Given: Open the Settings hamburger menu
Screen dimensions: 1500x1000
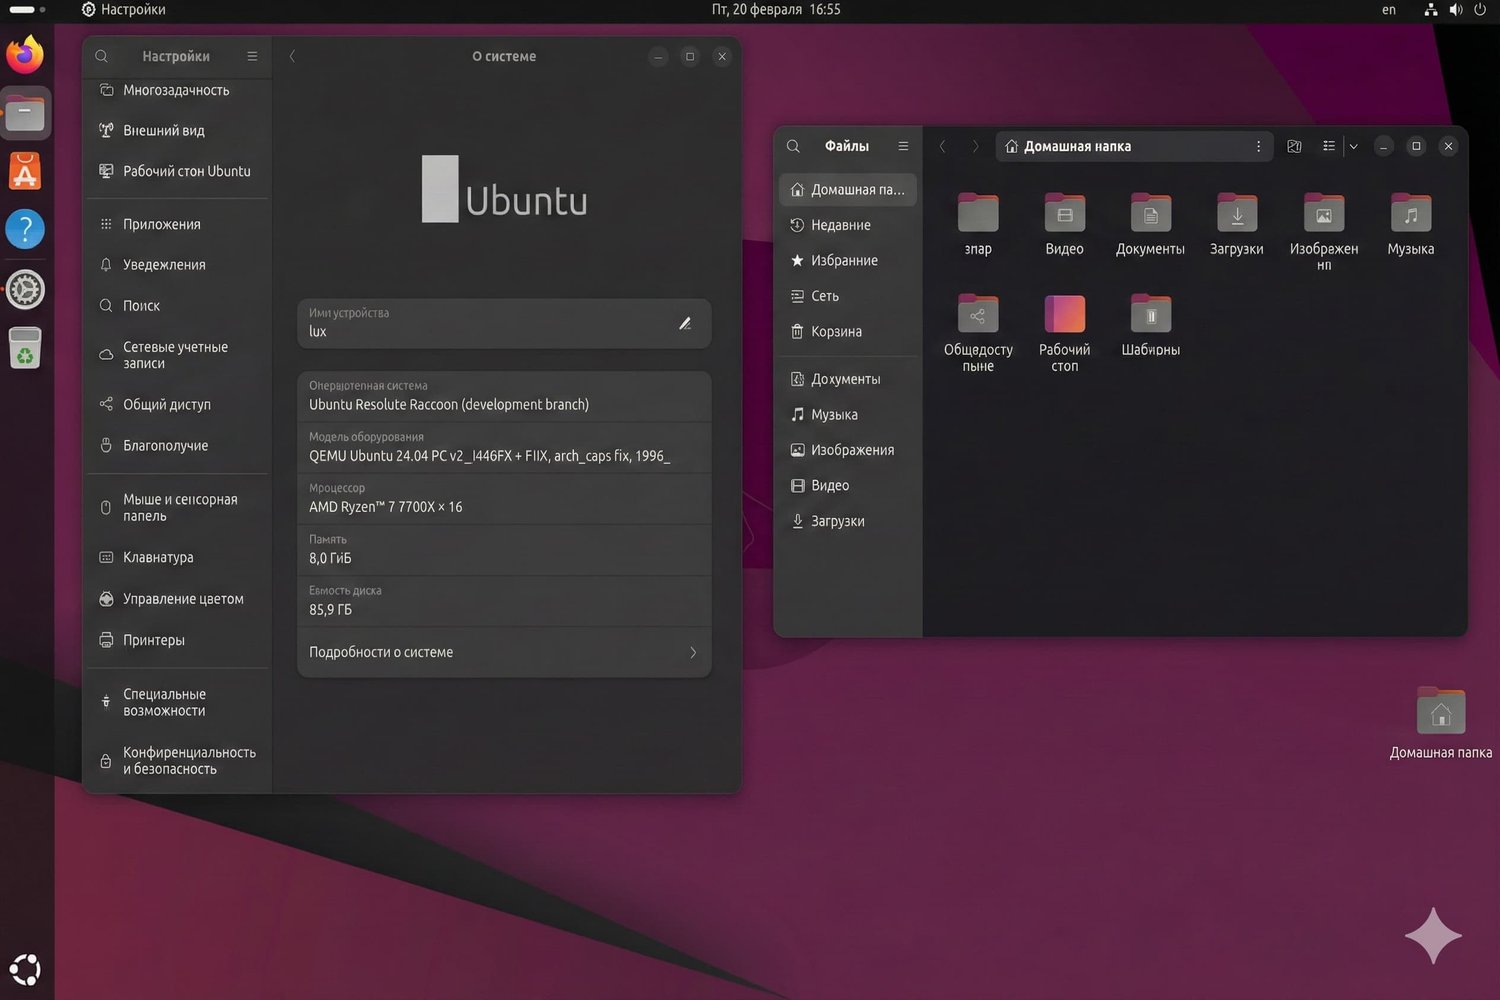Looking at the screenshot, I should pyautogui.click(x=252, y=56).
